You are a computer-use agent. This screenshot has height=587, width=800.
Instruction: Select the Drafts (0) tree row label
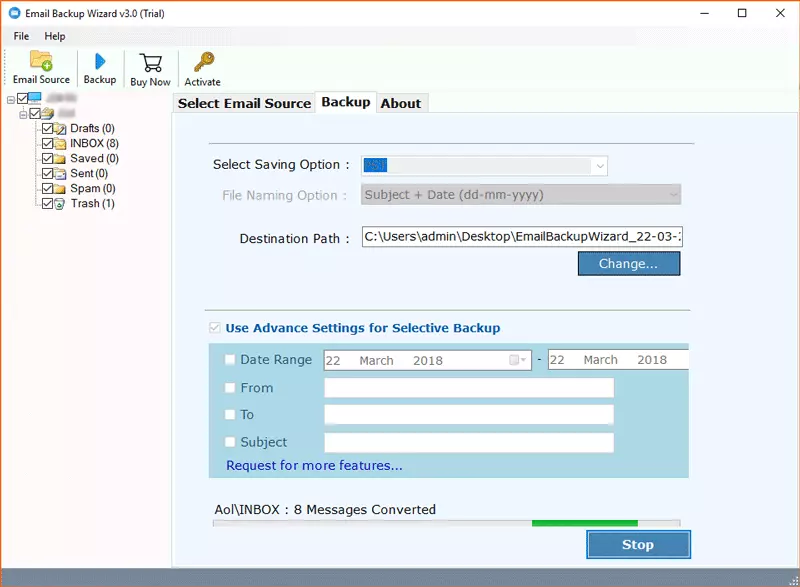92,128
